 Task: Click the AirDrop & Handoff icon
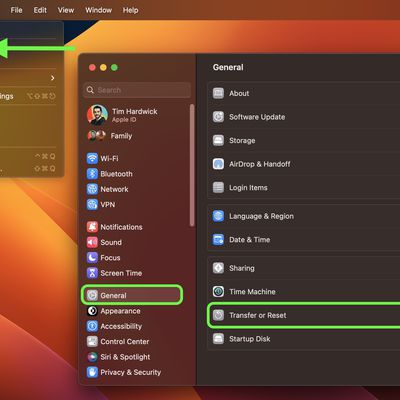click(x=218, y=164)
